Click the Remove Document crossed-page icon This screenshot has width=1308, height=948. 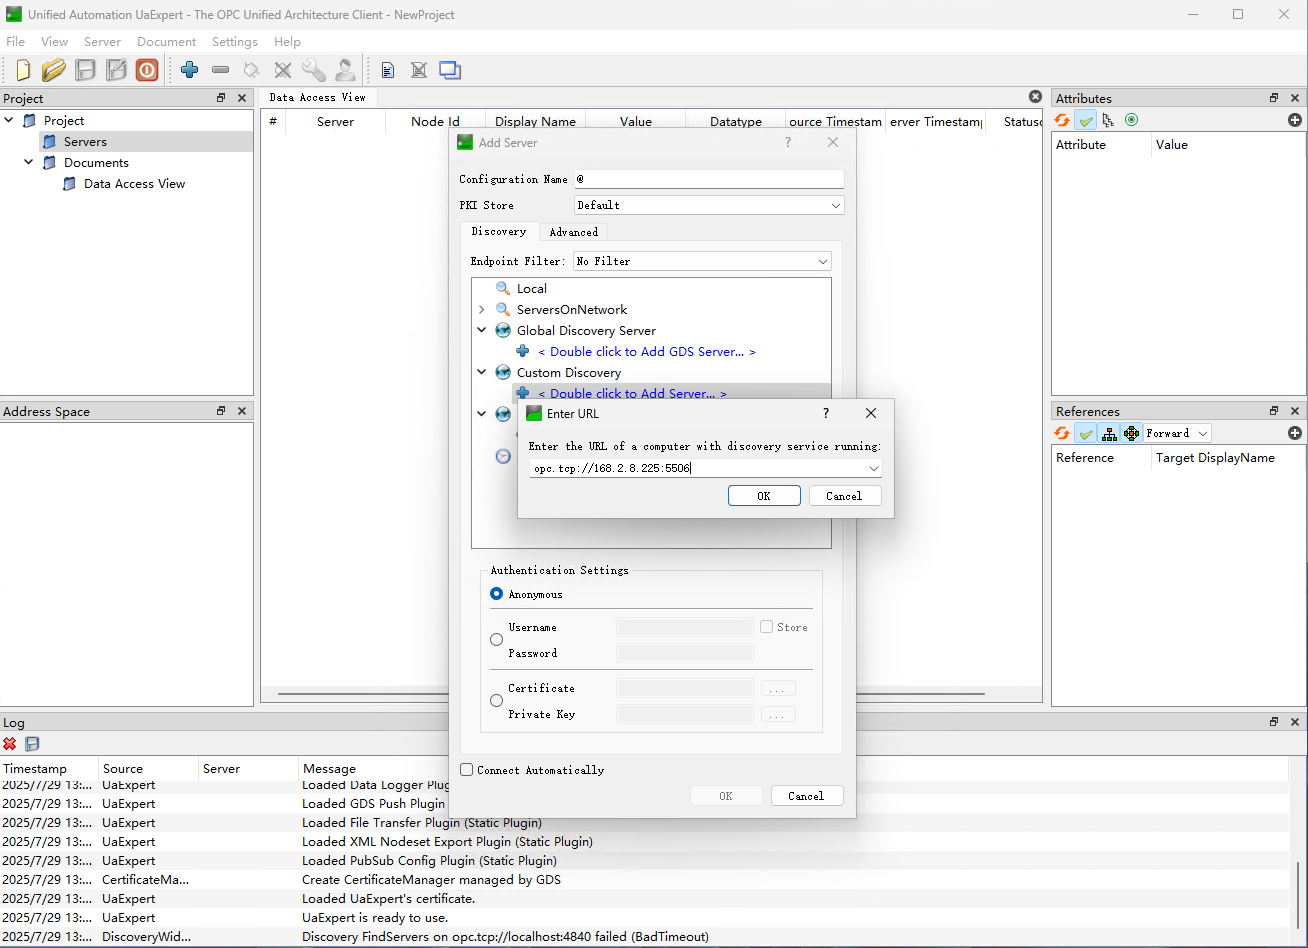[419, 70]
